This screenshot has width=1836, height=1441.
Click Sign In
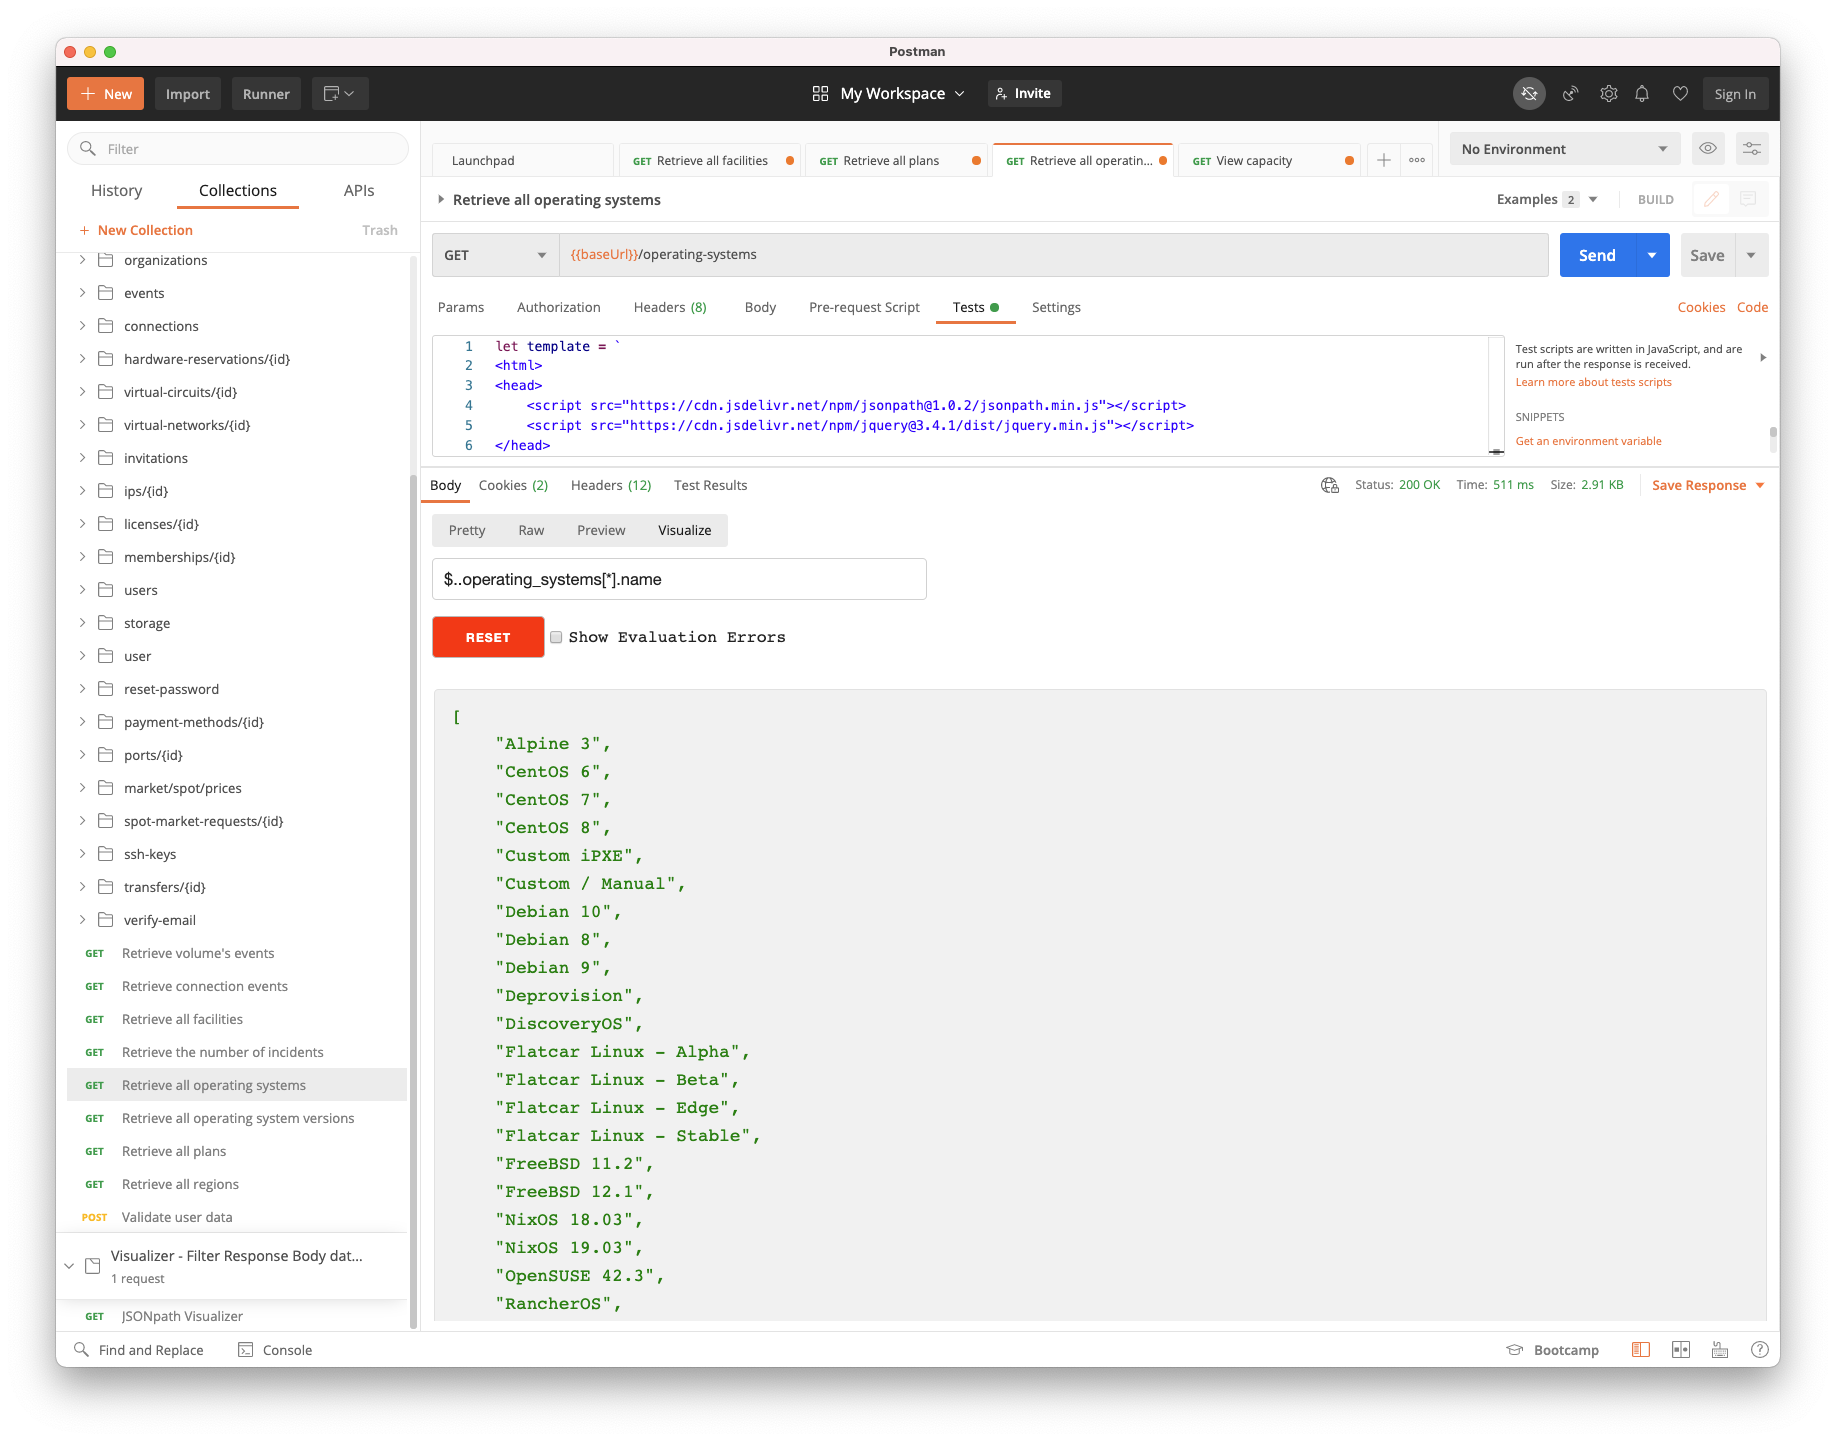(x=1735, y=94)
